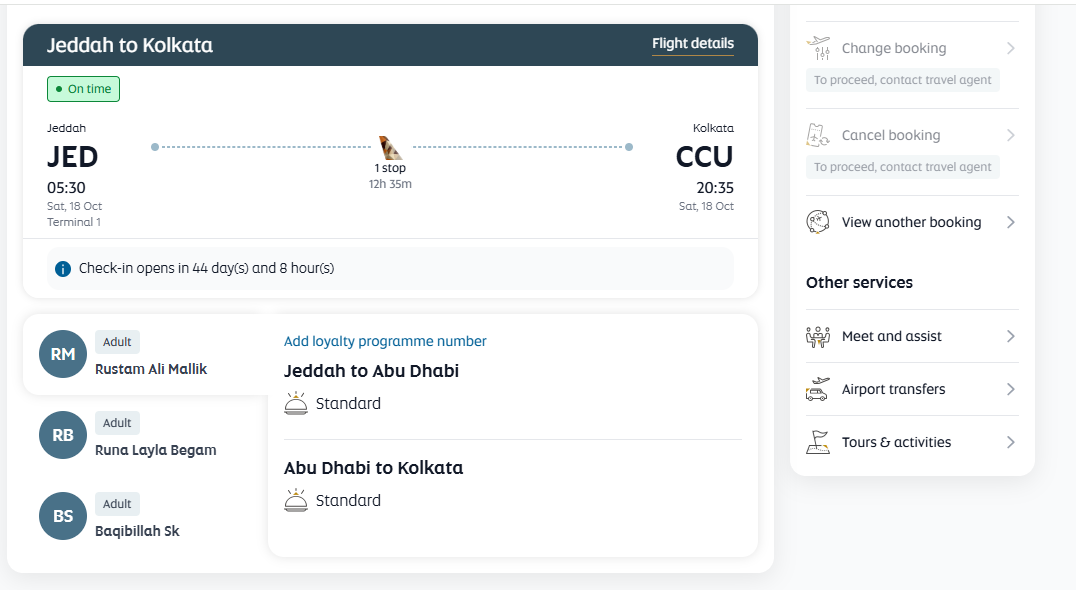Open the Tours & activities chevron arrow
This screenshot has width=1076, height=590.
pos(1011,442)
